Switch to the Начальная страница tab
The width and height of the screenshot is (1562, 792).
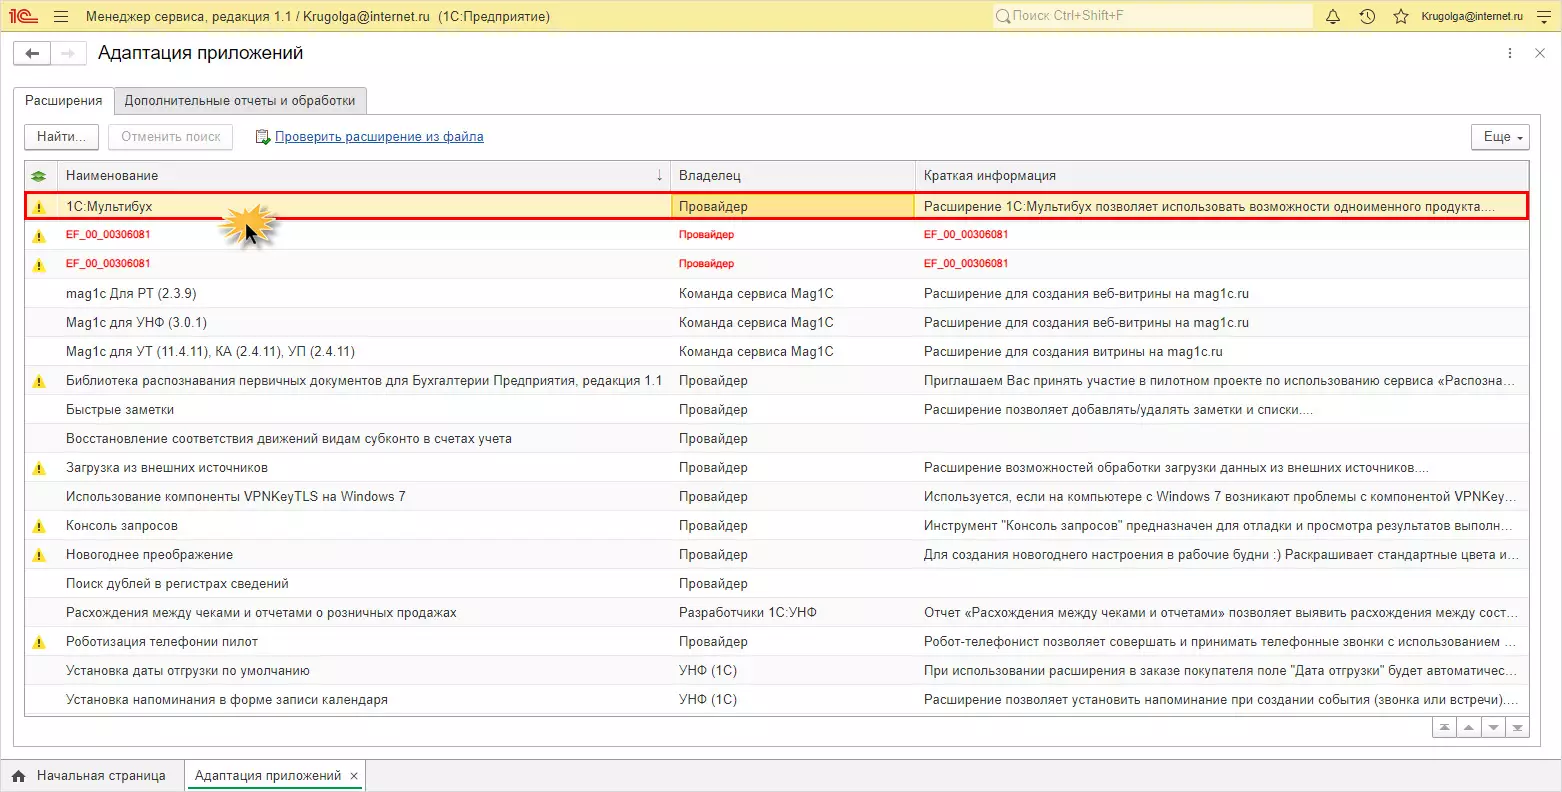100,776
